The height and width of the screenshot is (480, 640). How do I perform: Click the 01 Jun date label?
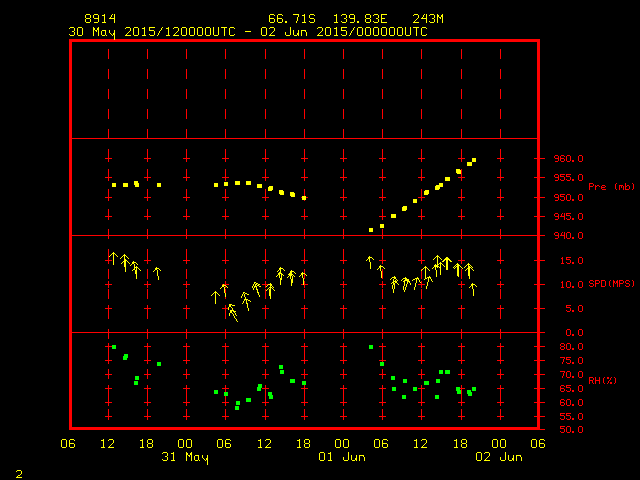pos(341,457)
